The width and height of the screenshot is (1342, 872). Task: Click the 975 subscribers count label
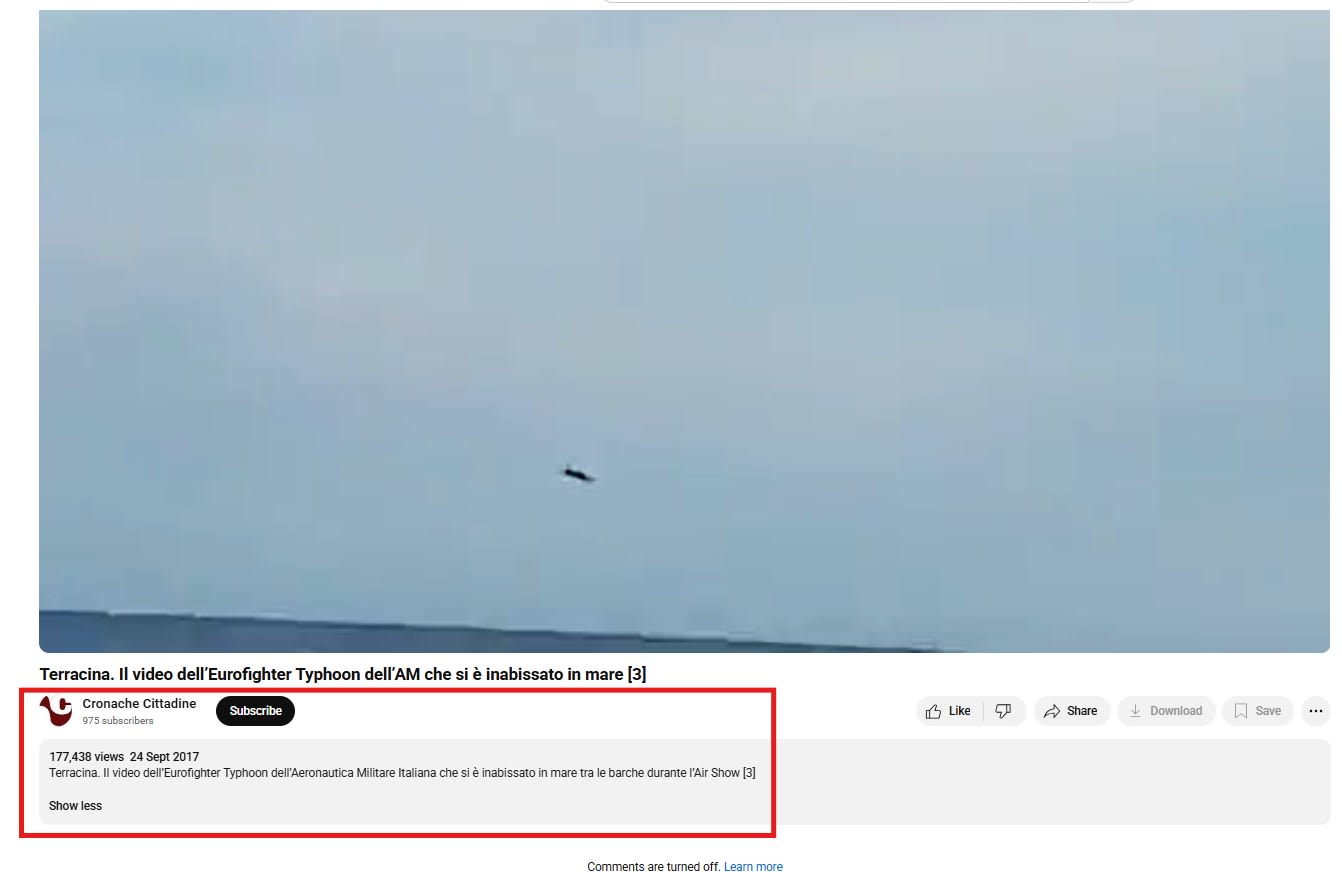pos(118,721)
